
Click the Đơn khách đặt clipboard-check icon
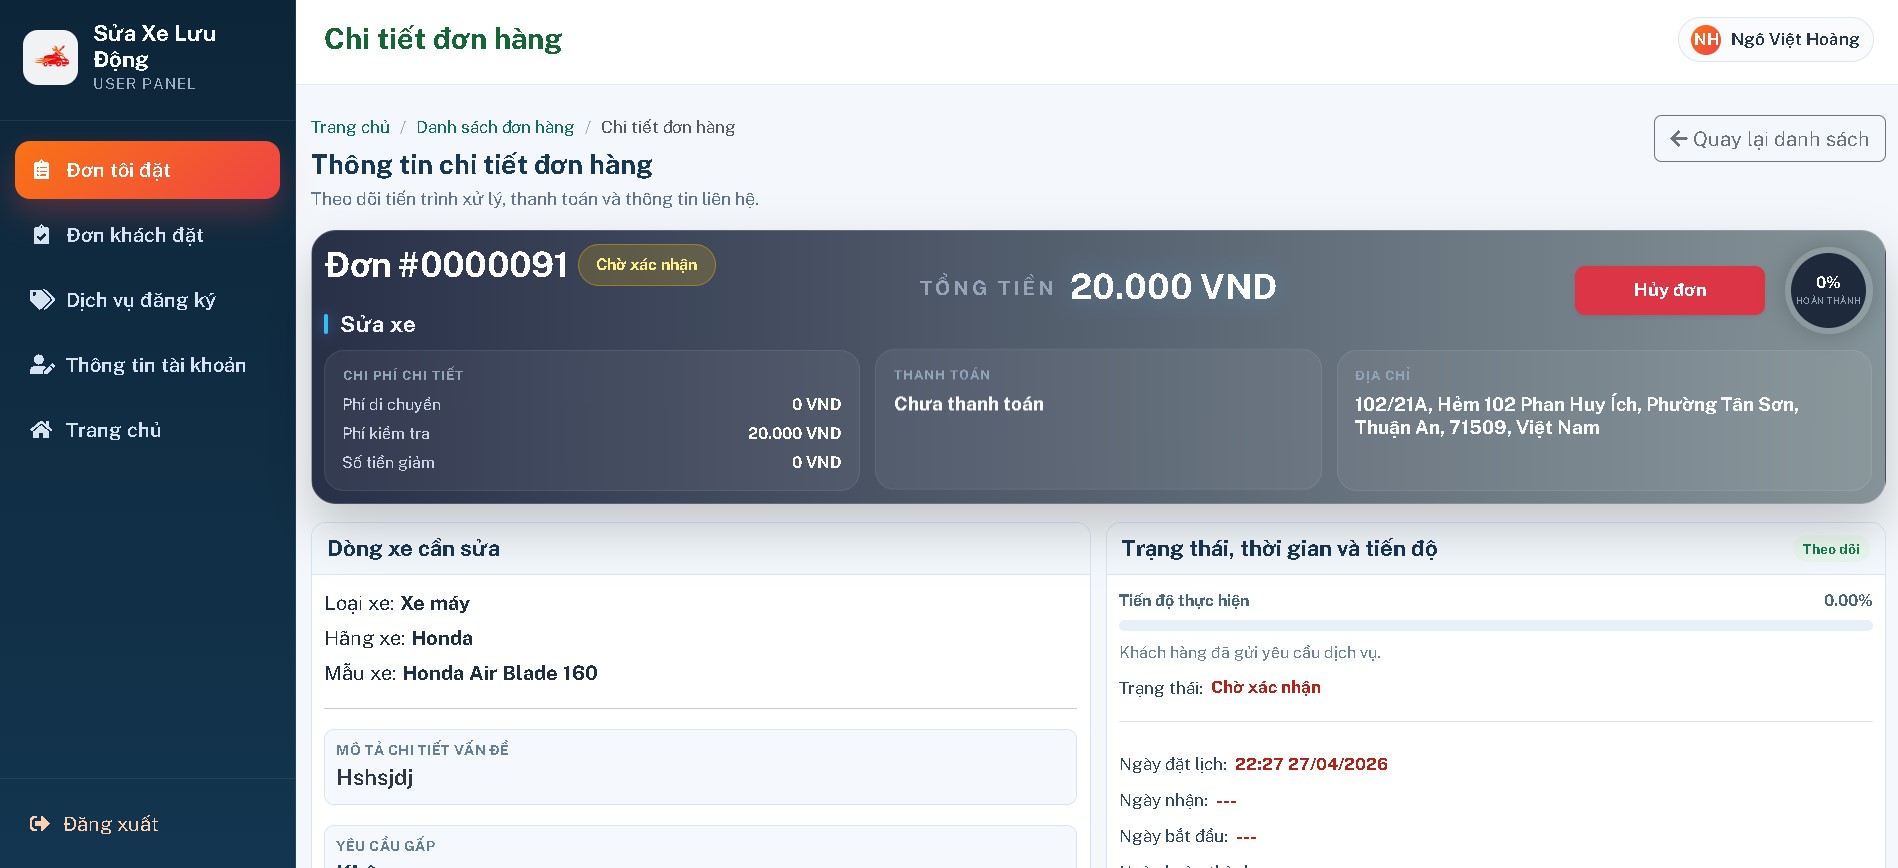click(x=41, y=235)
